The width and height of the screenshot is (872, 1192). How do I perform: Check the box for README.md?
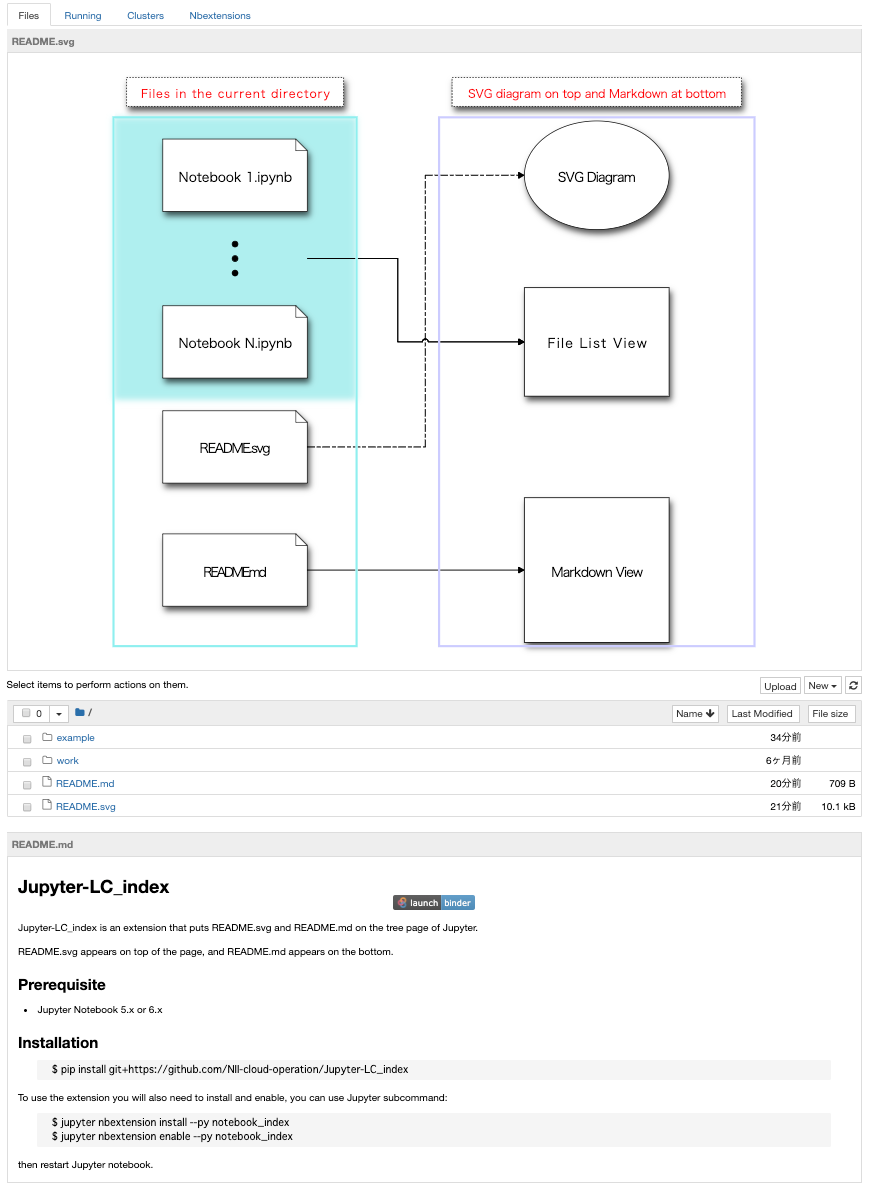click(27, 785)
